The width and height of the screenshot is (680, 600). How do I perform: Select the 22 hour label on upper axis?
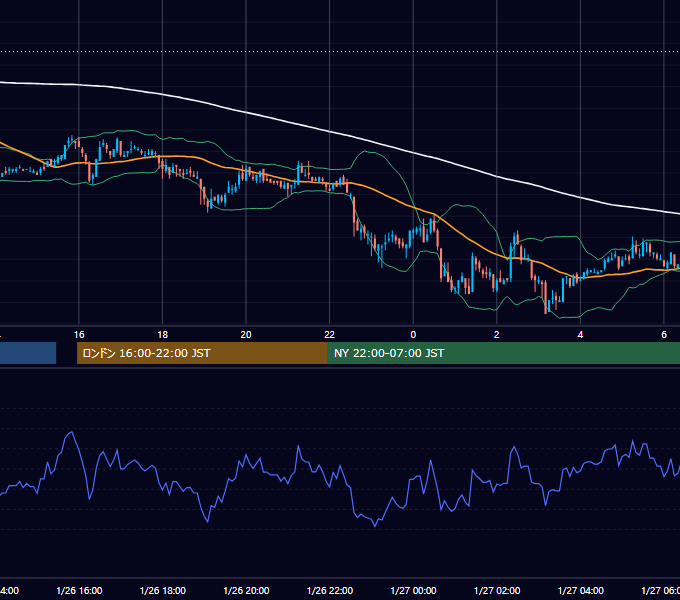pos(330,335)
